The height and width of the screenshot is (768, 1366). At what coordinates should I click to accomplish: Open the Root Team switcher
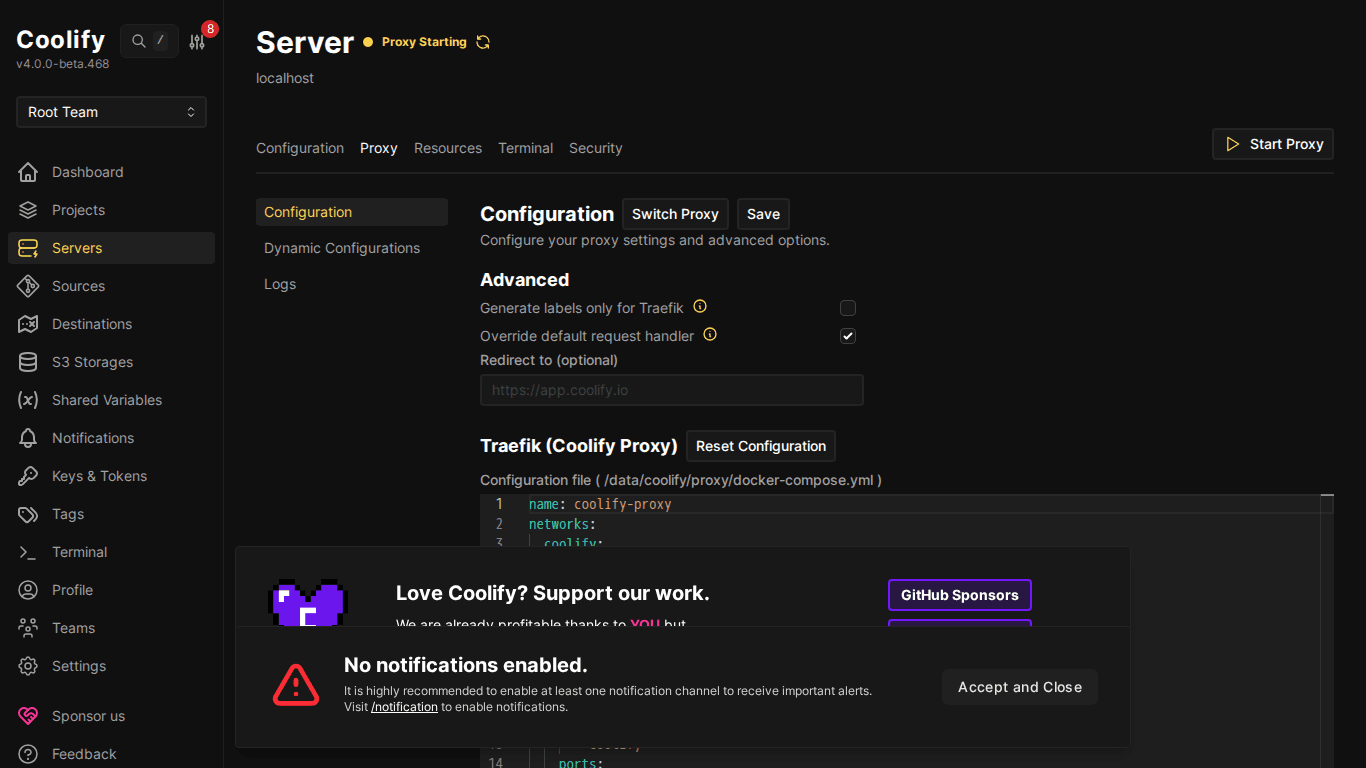(x=110, y=112)
